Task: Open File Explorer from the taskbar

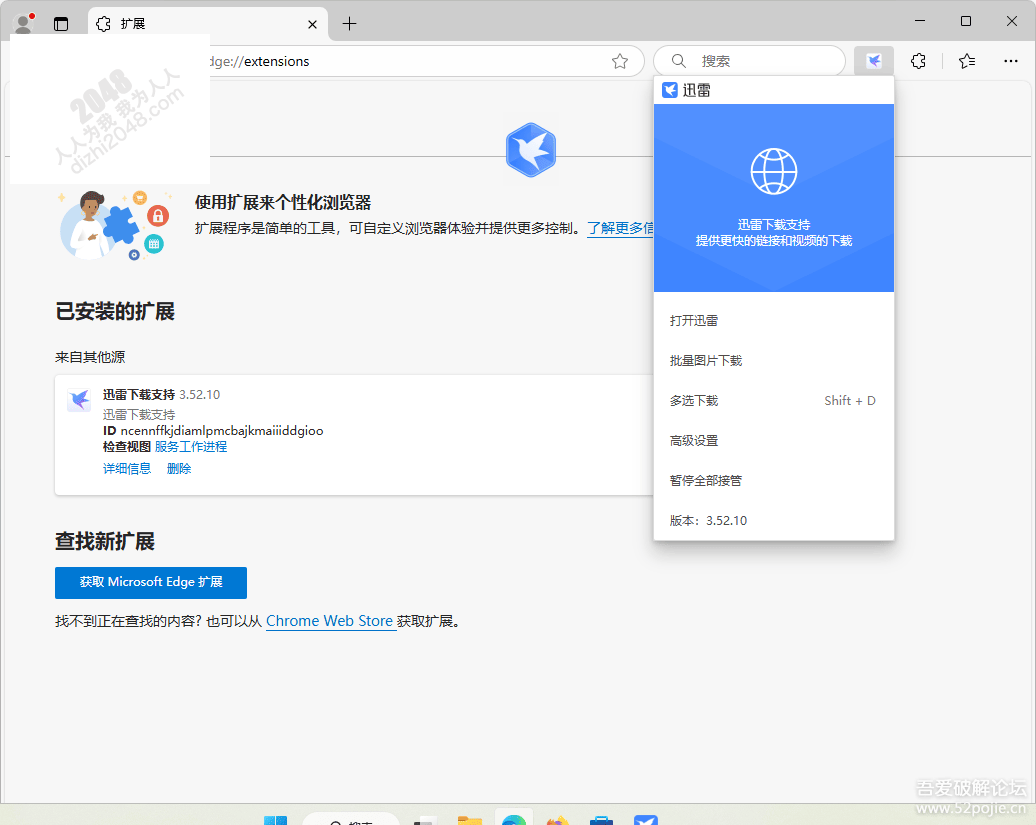Action: click(x=470, y=817)
